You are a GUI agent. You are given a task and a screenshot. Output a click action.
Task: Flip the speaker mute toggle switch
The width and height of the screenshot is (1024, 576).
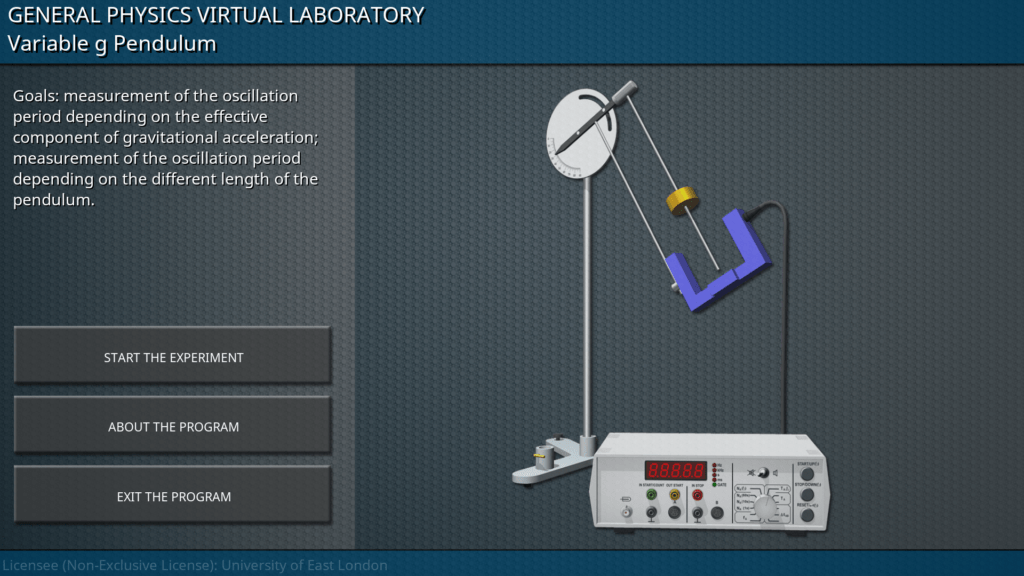(x=763, y=473)
